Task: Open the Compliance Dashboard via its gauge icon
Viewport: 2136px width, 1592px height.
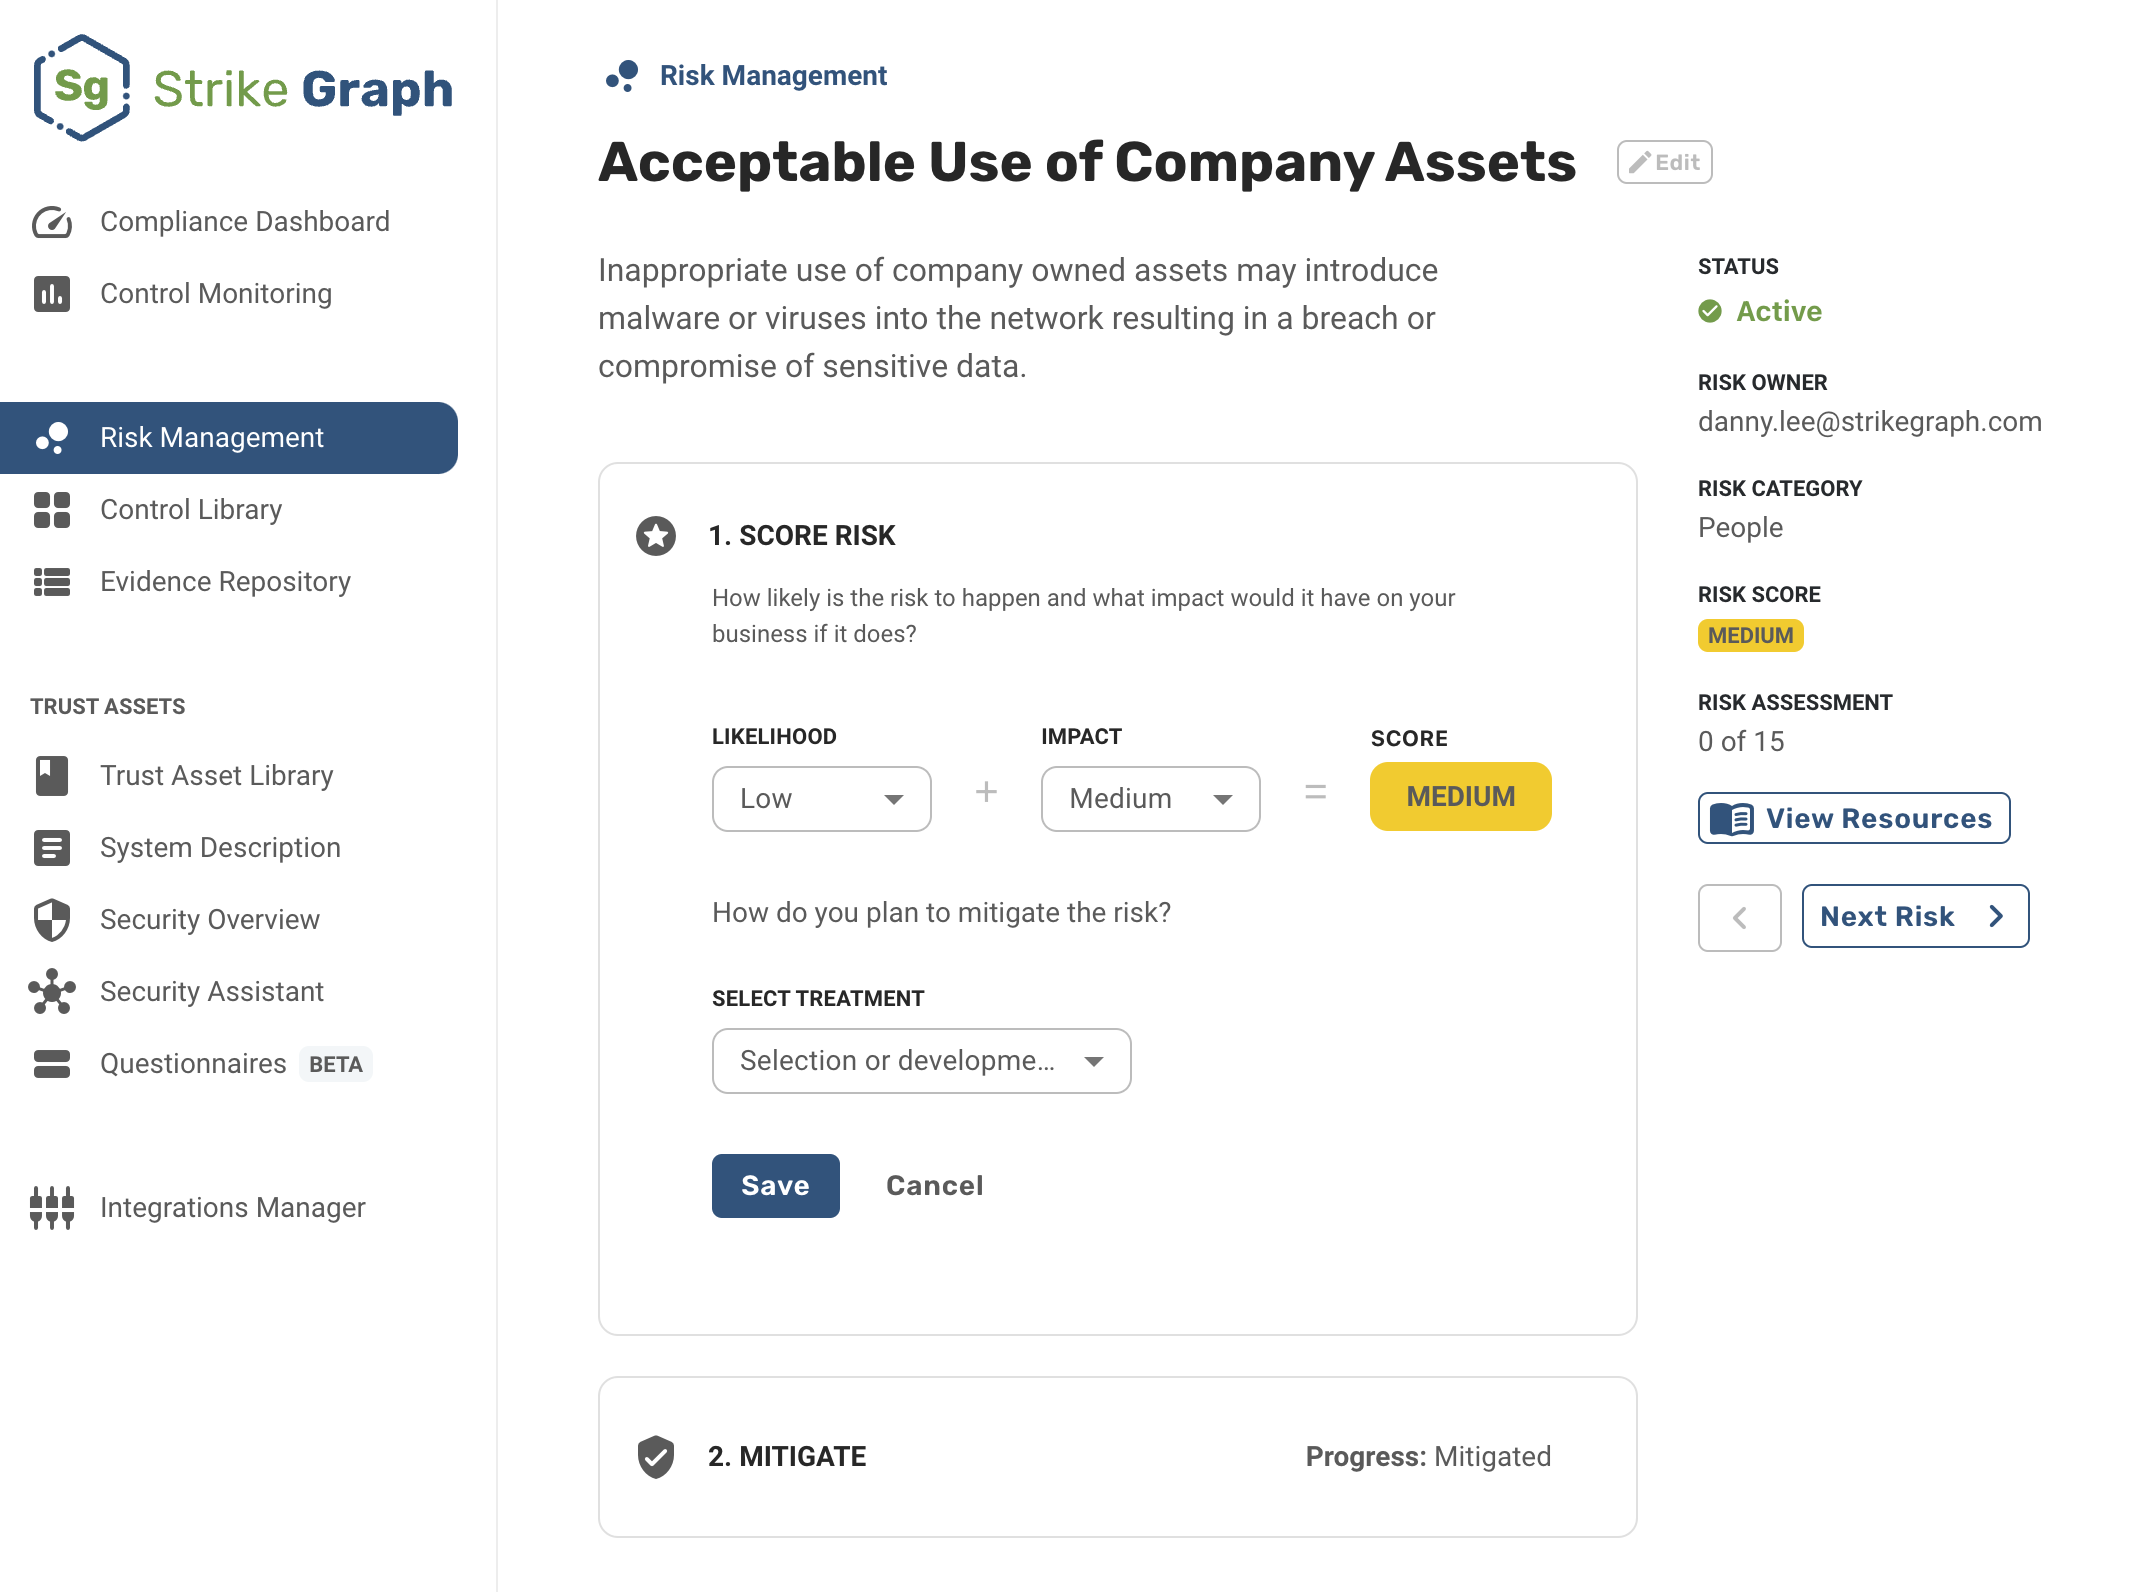Action: 54,222
